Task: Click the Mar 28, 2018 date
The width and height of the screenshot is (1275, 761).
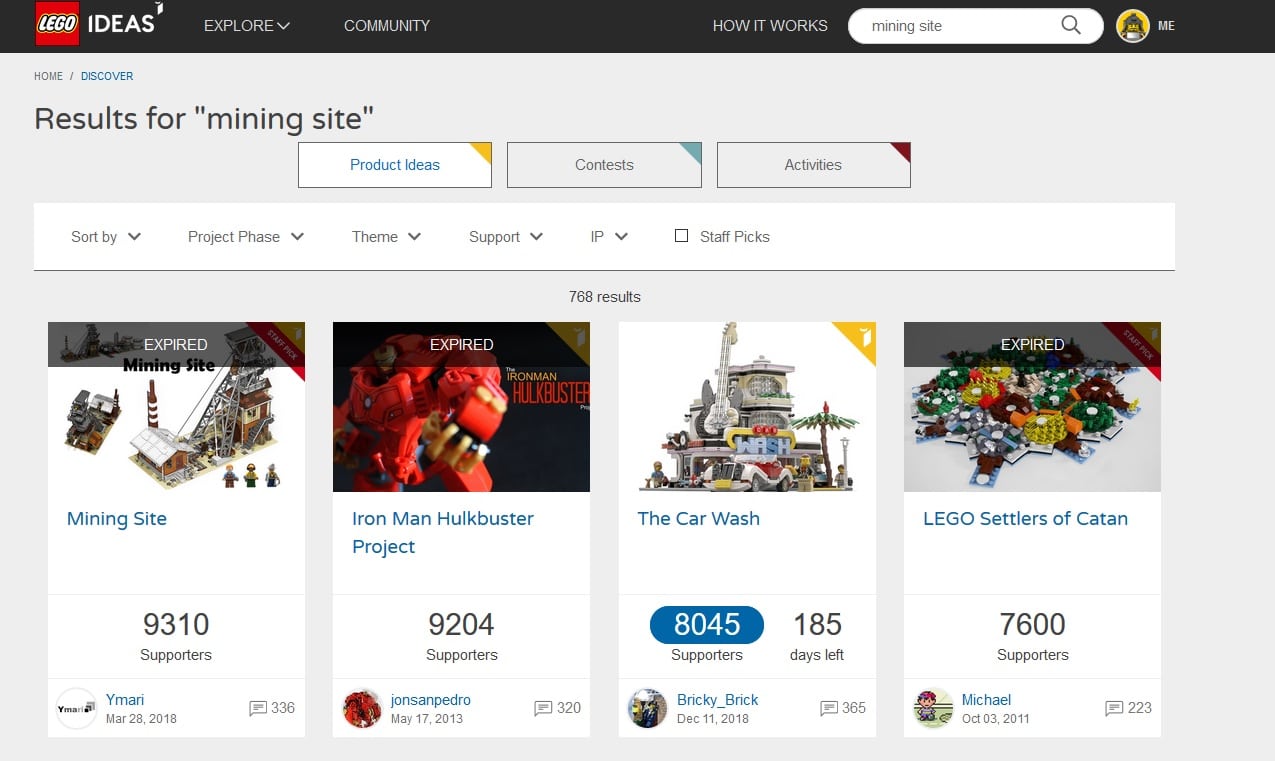Action: coord(141,719)
